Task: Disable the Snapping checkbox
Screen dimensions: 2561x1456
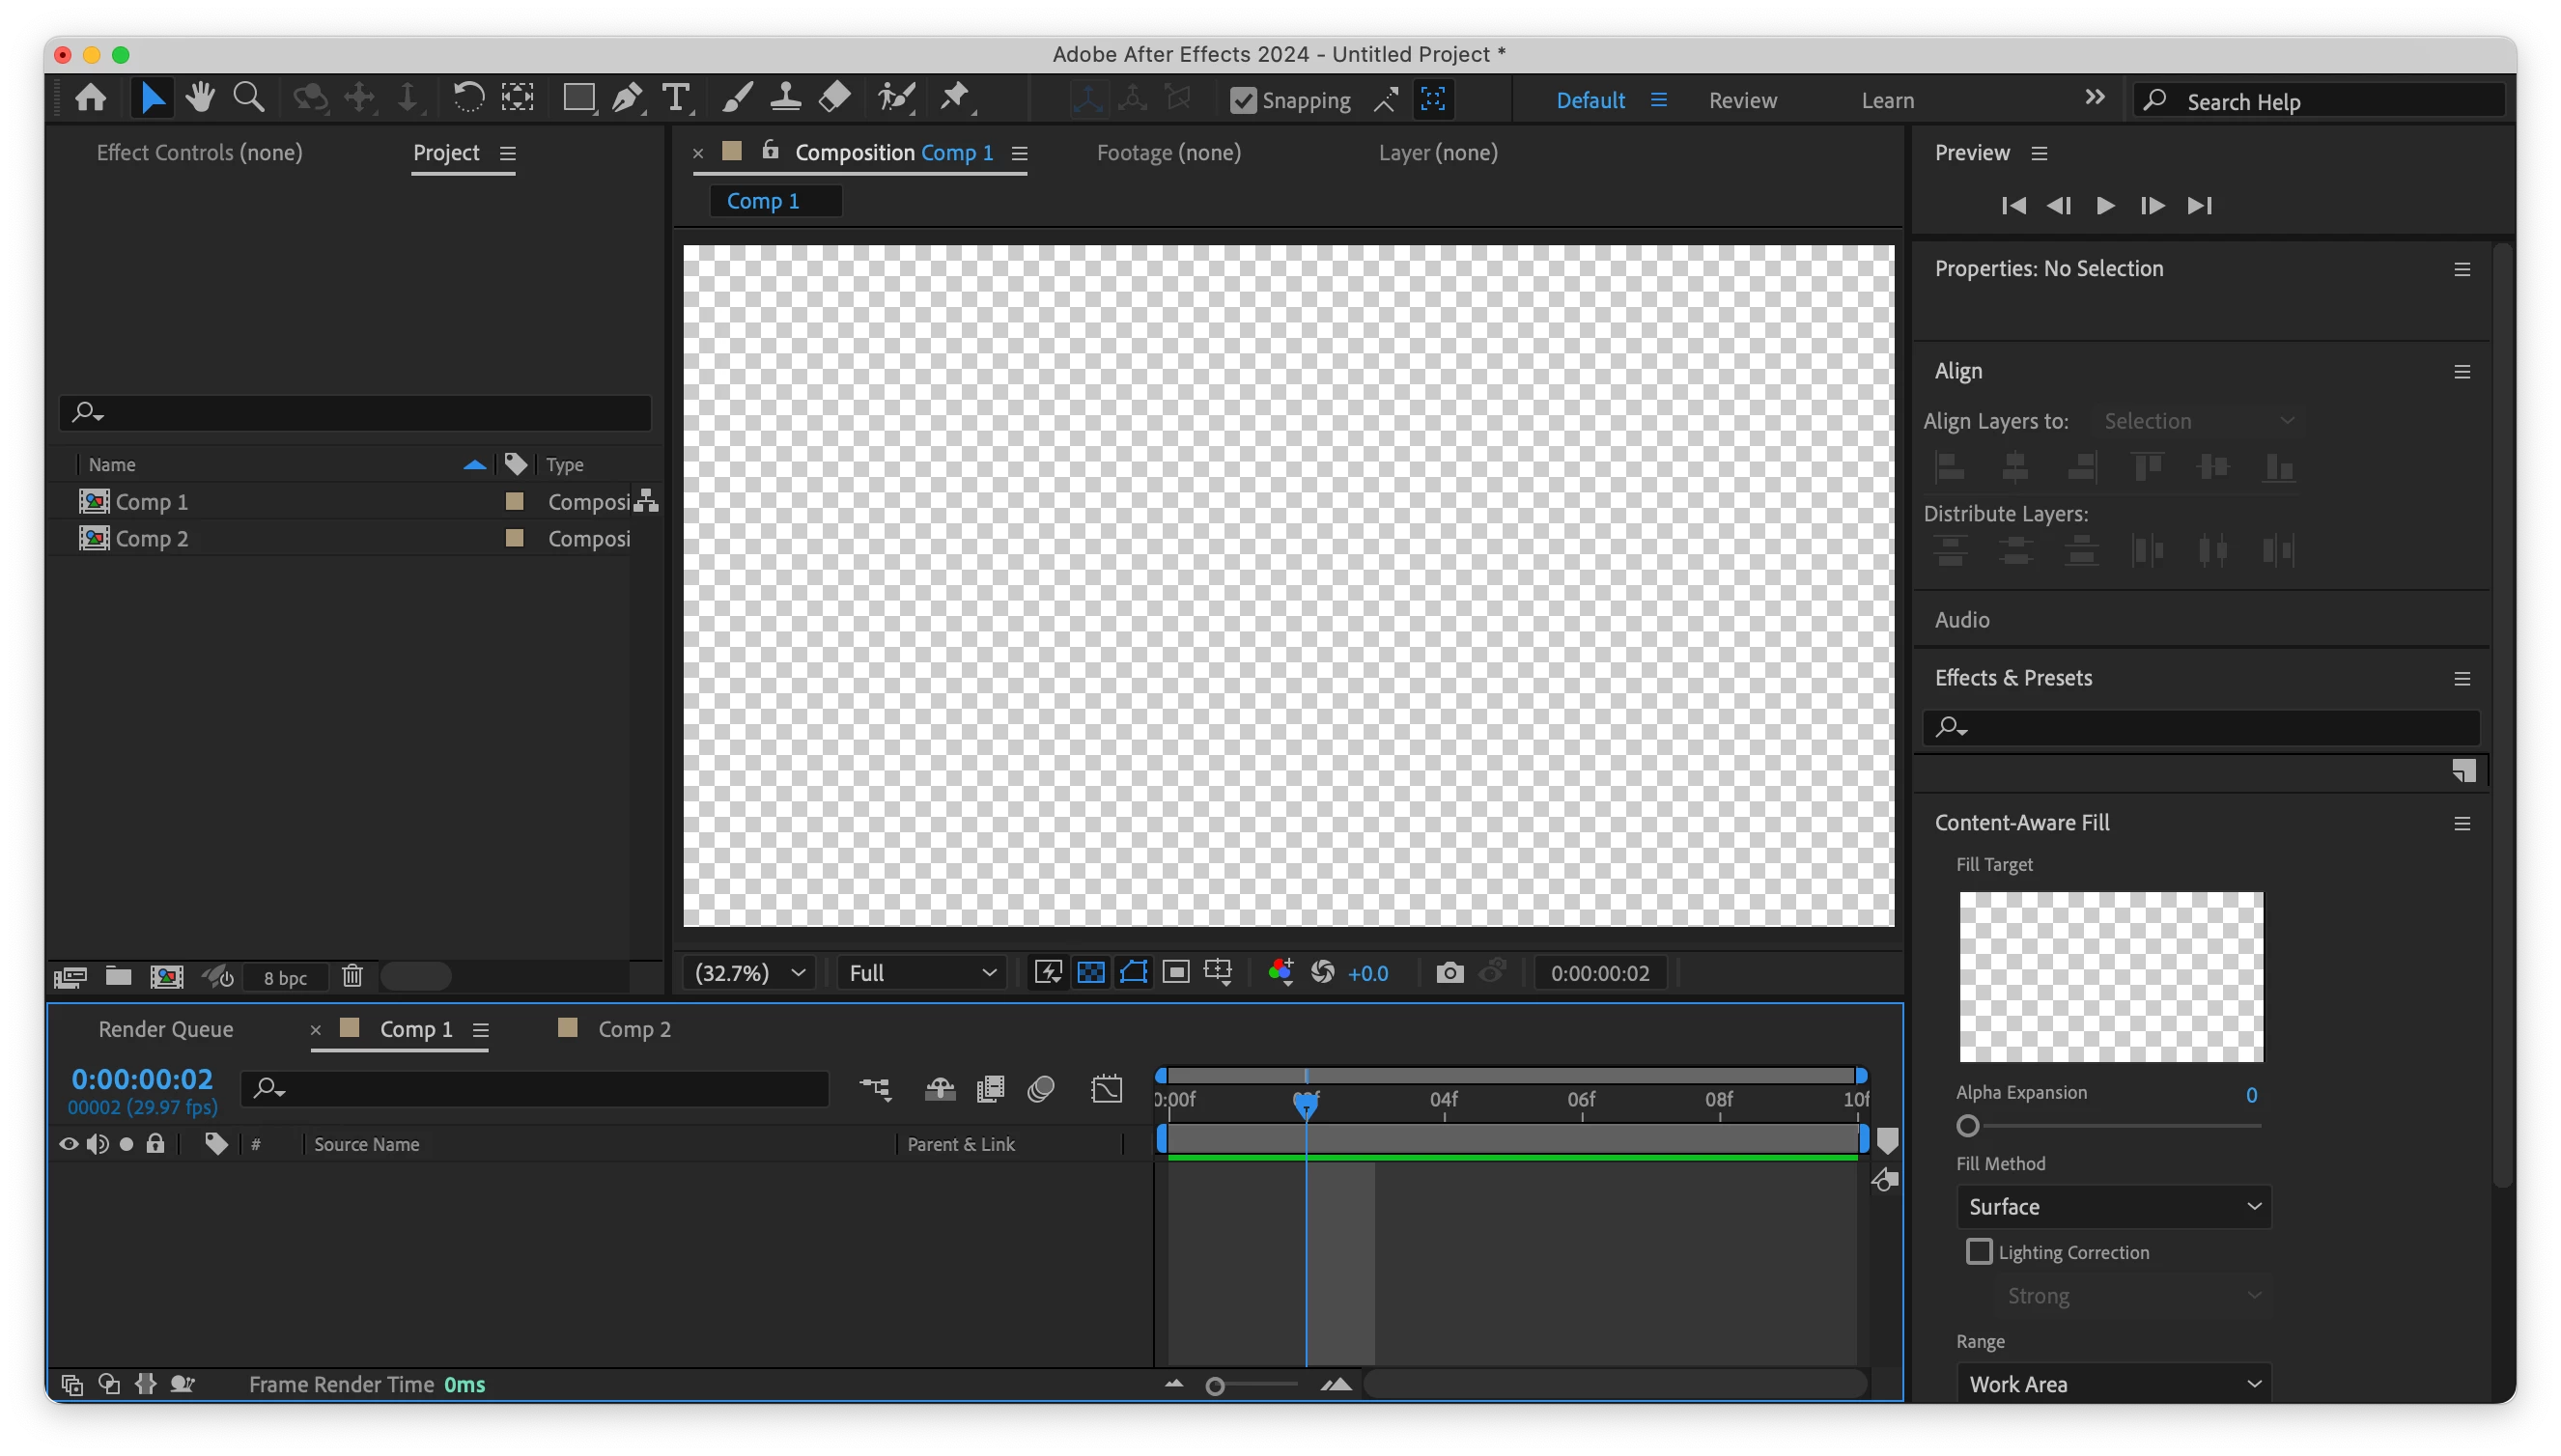Action: point(1243,100)
